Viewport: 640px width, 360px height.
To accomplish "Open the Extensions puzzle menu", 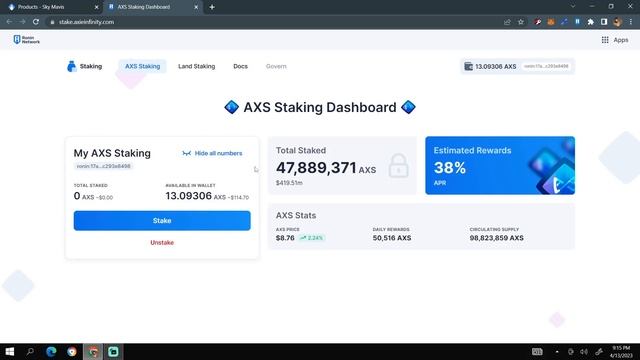I will click(x=591, y=22).
